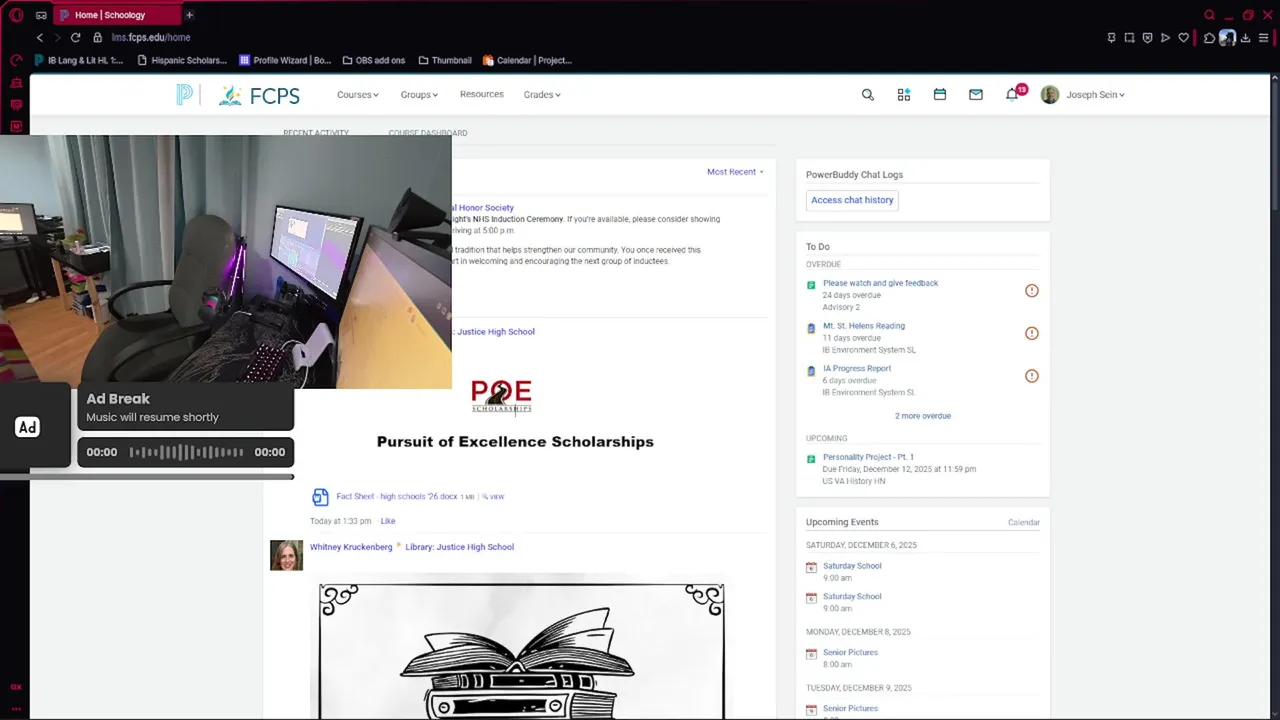Click the red search icon in title bar
This screenshot has width=1280, height=720.
1210,15
